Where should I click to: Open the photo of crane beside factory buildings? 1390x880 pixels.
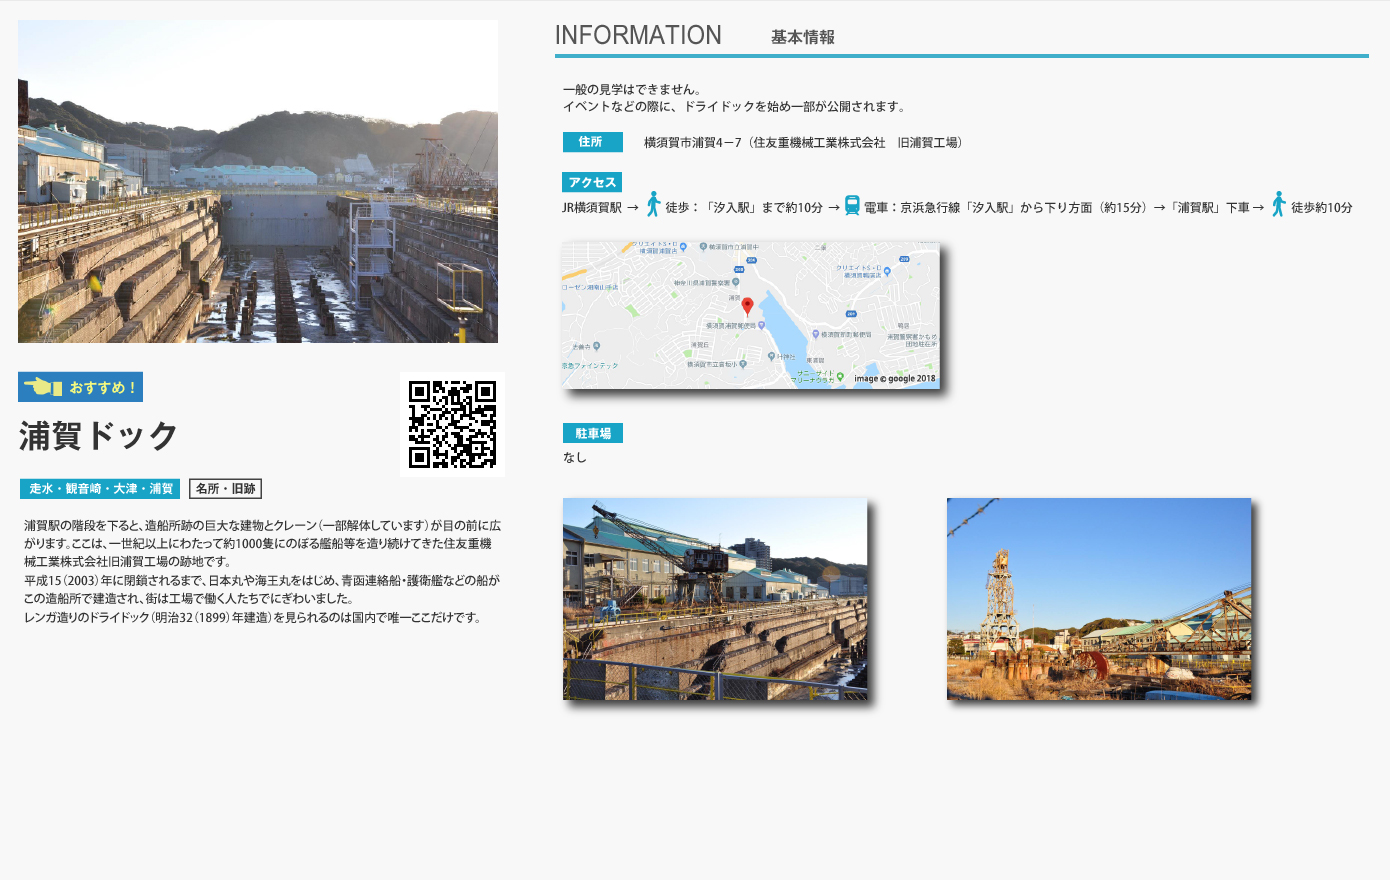[715, 599]
